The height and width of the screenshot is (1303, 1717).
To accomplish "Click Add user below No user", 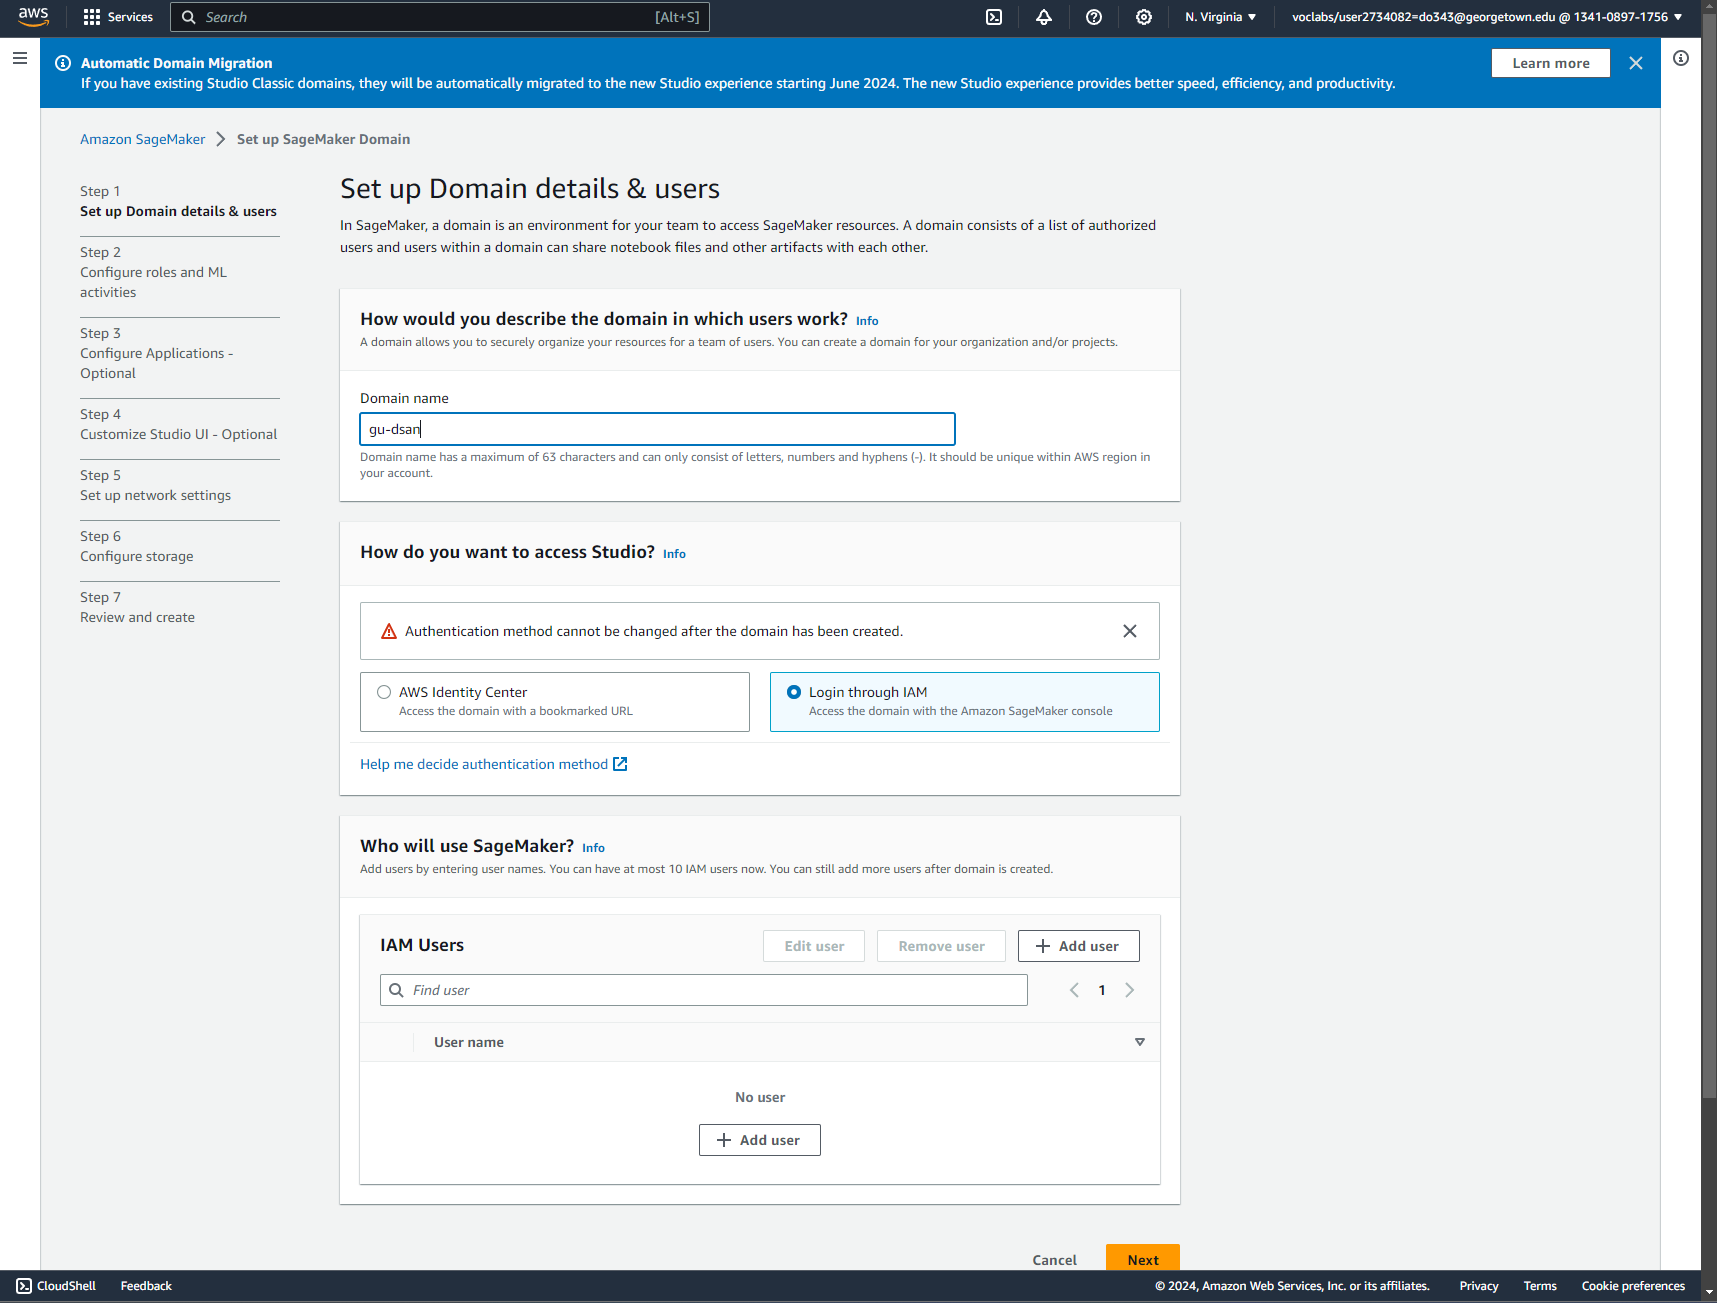I will coord(760,1140).
